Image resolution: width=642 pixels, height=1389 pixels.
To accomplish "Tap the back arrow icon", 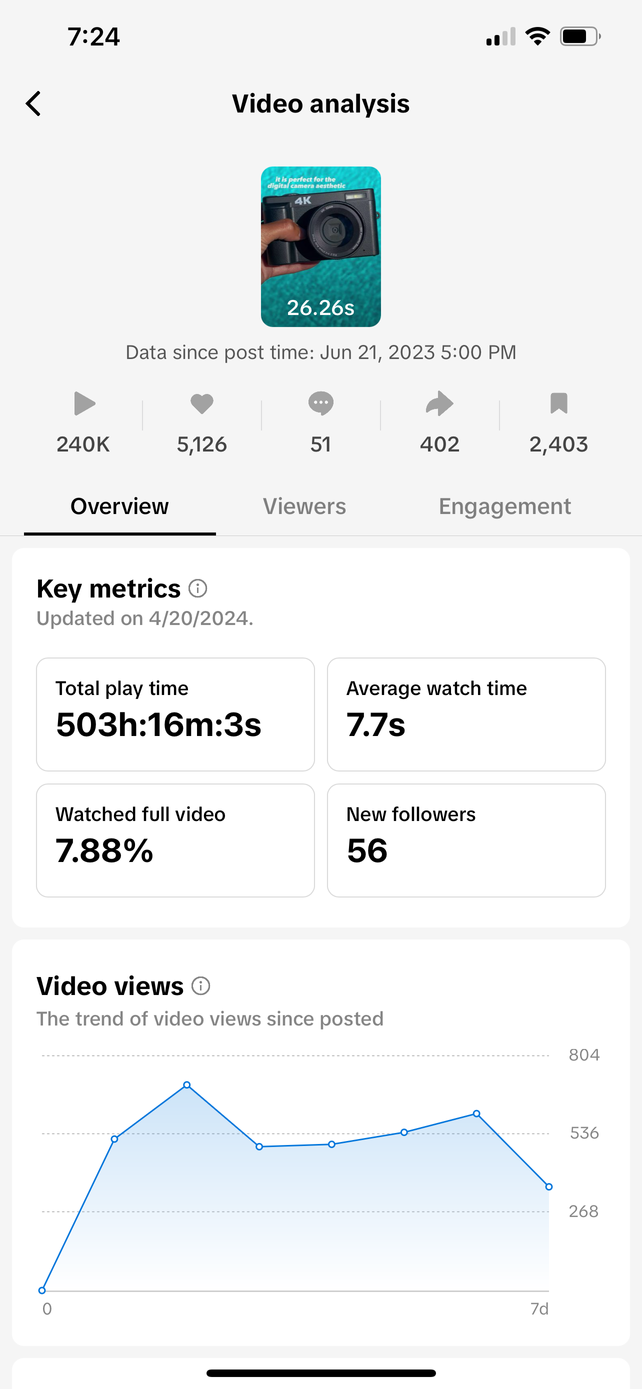I will pos(34,104).
